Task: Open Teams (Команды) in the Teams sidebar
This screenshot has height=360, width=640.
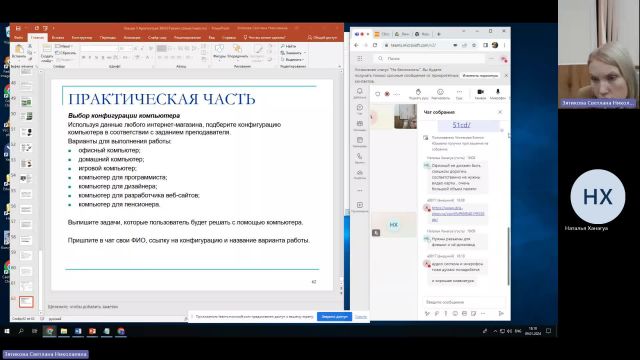Action: point(360,125)
